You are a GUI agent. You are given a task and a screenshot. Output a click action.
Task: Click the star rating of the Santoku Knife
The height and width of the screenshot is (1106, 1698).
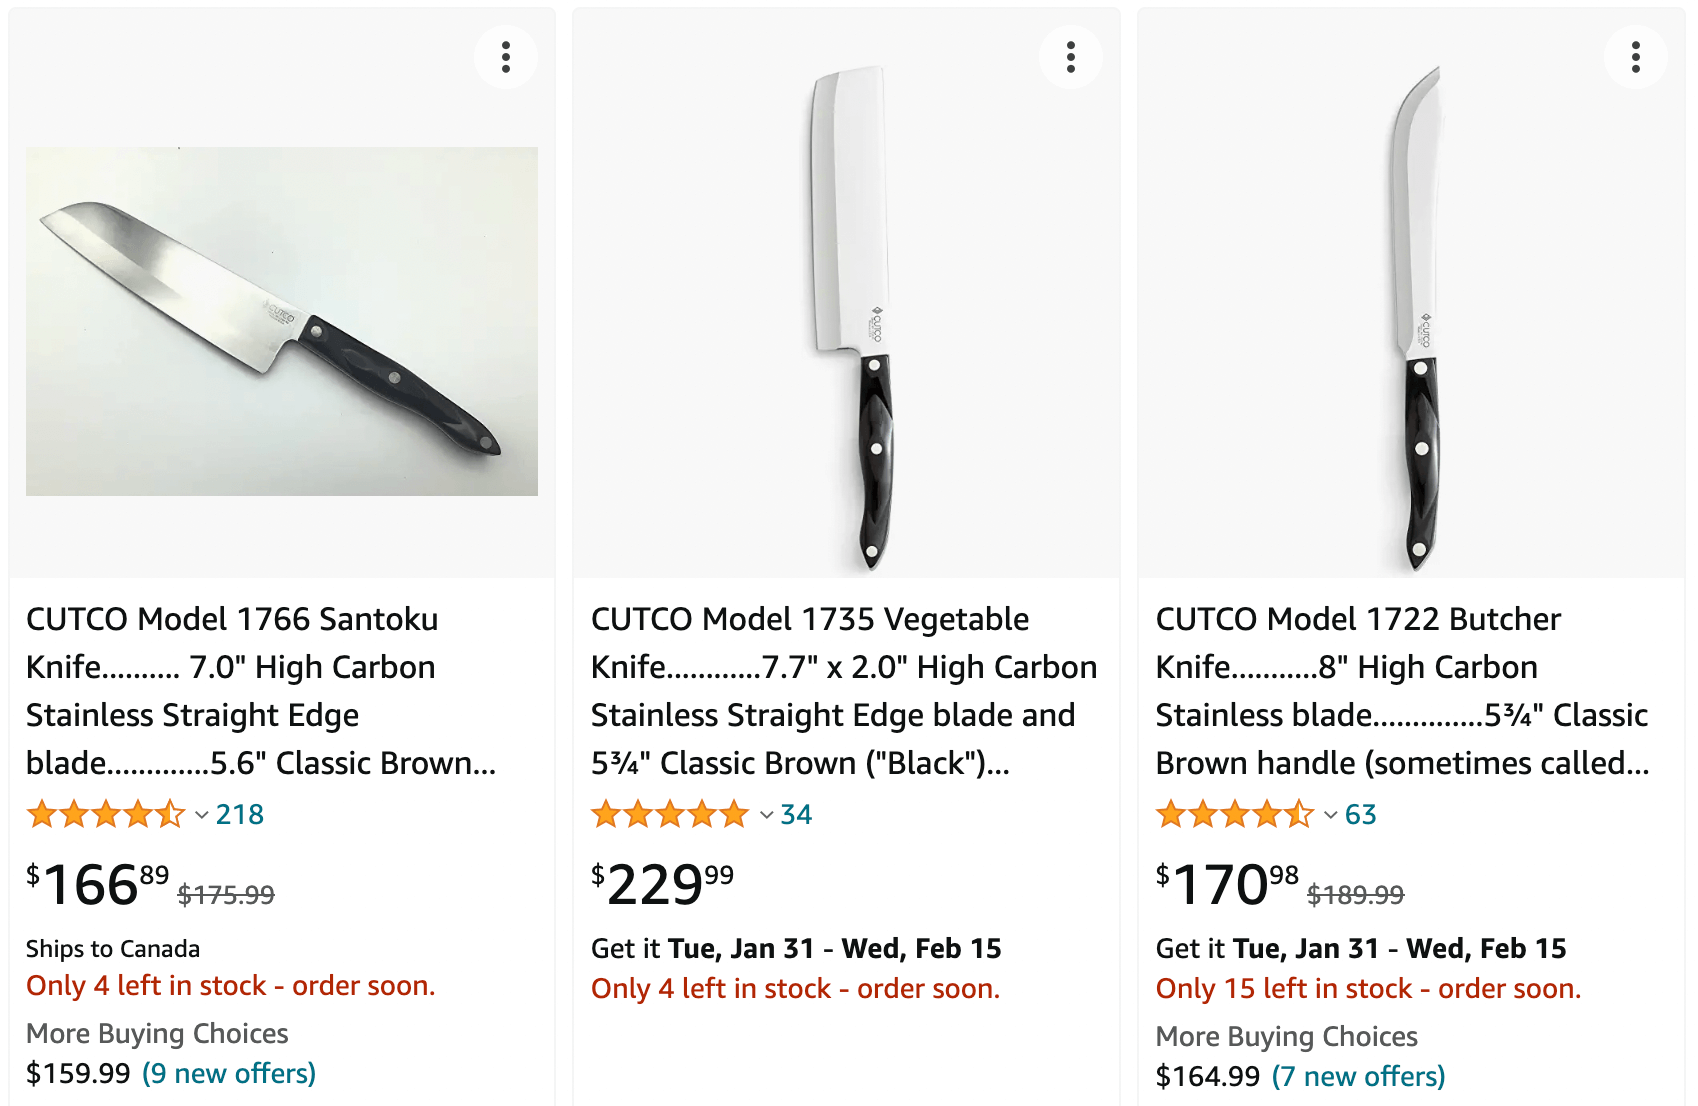coord(105,814)
